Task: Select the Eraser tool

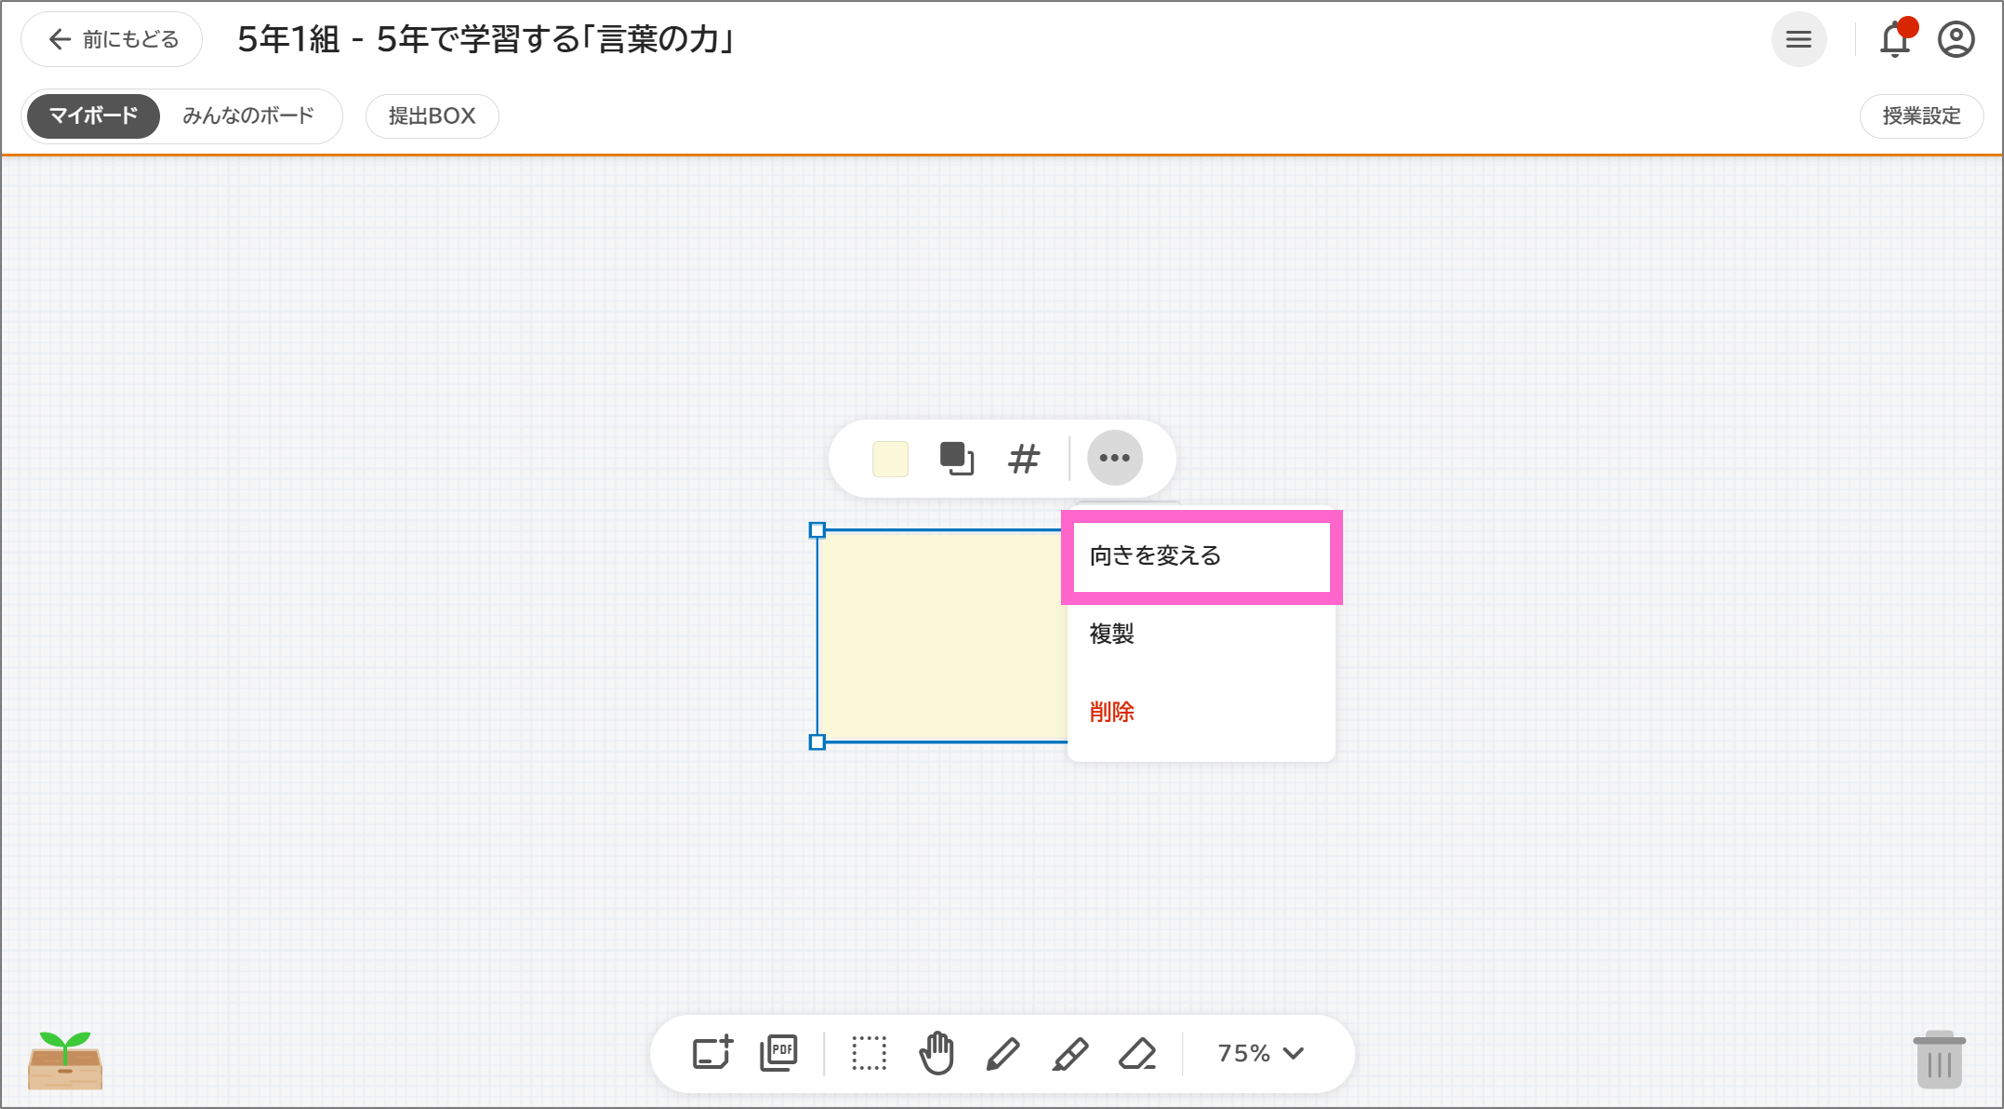Action: click(x=1138, y=1052)
